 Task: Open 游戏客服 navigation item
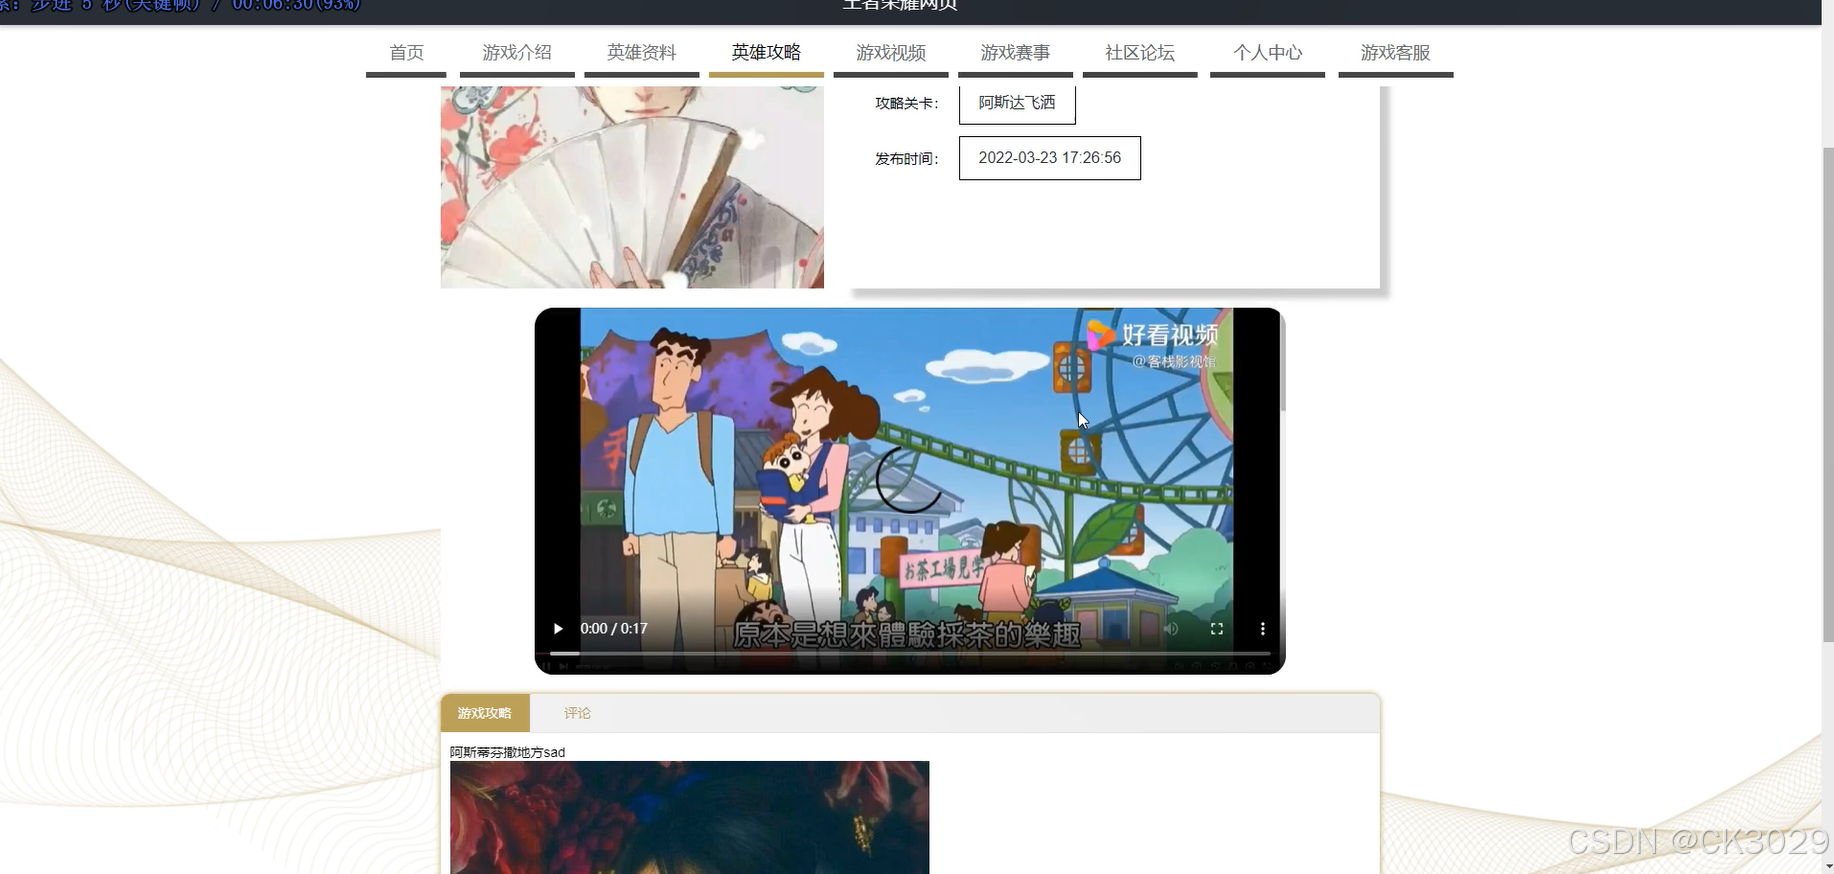(1395, 53)
